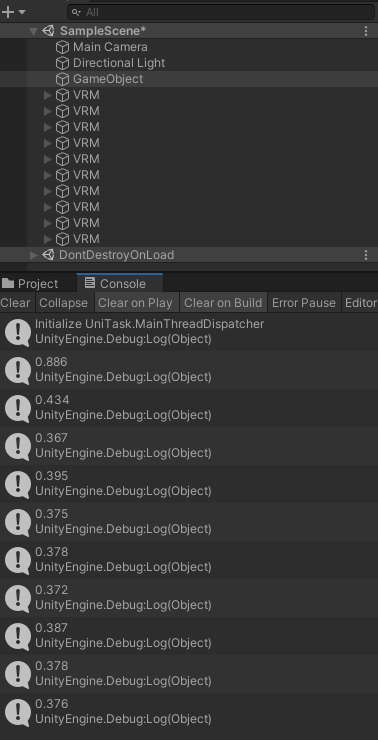Click the cube icon next to GameObject

[x=62, y=79]
